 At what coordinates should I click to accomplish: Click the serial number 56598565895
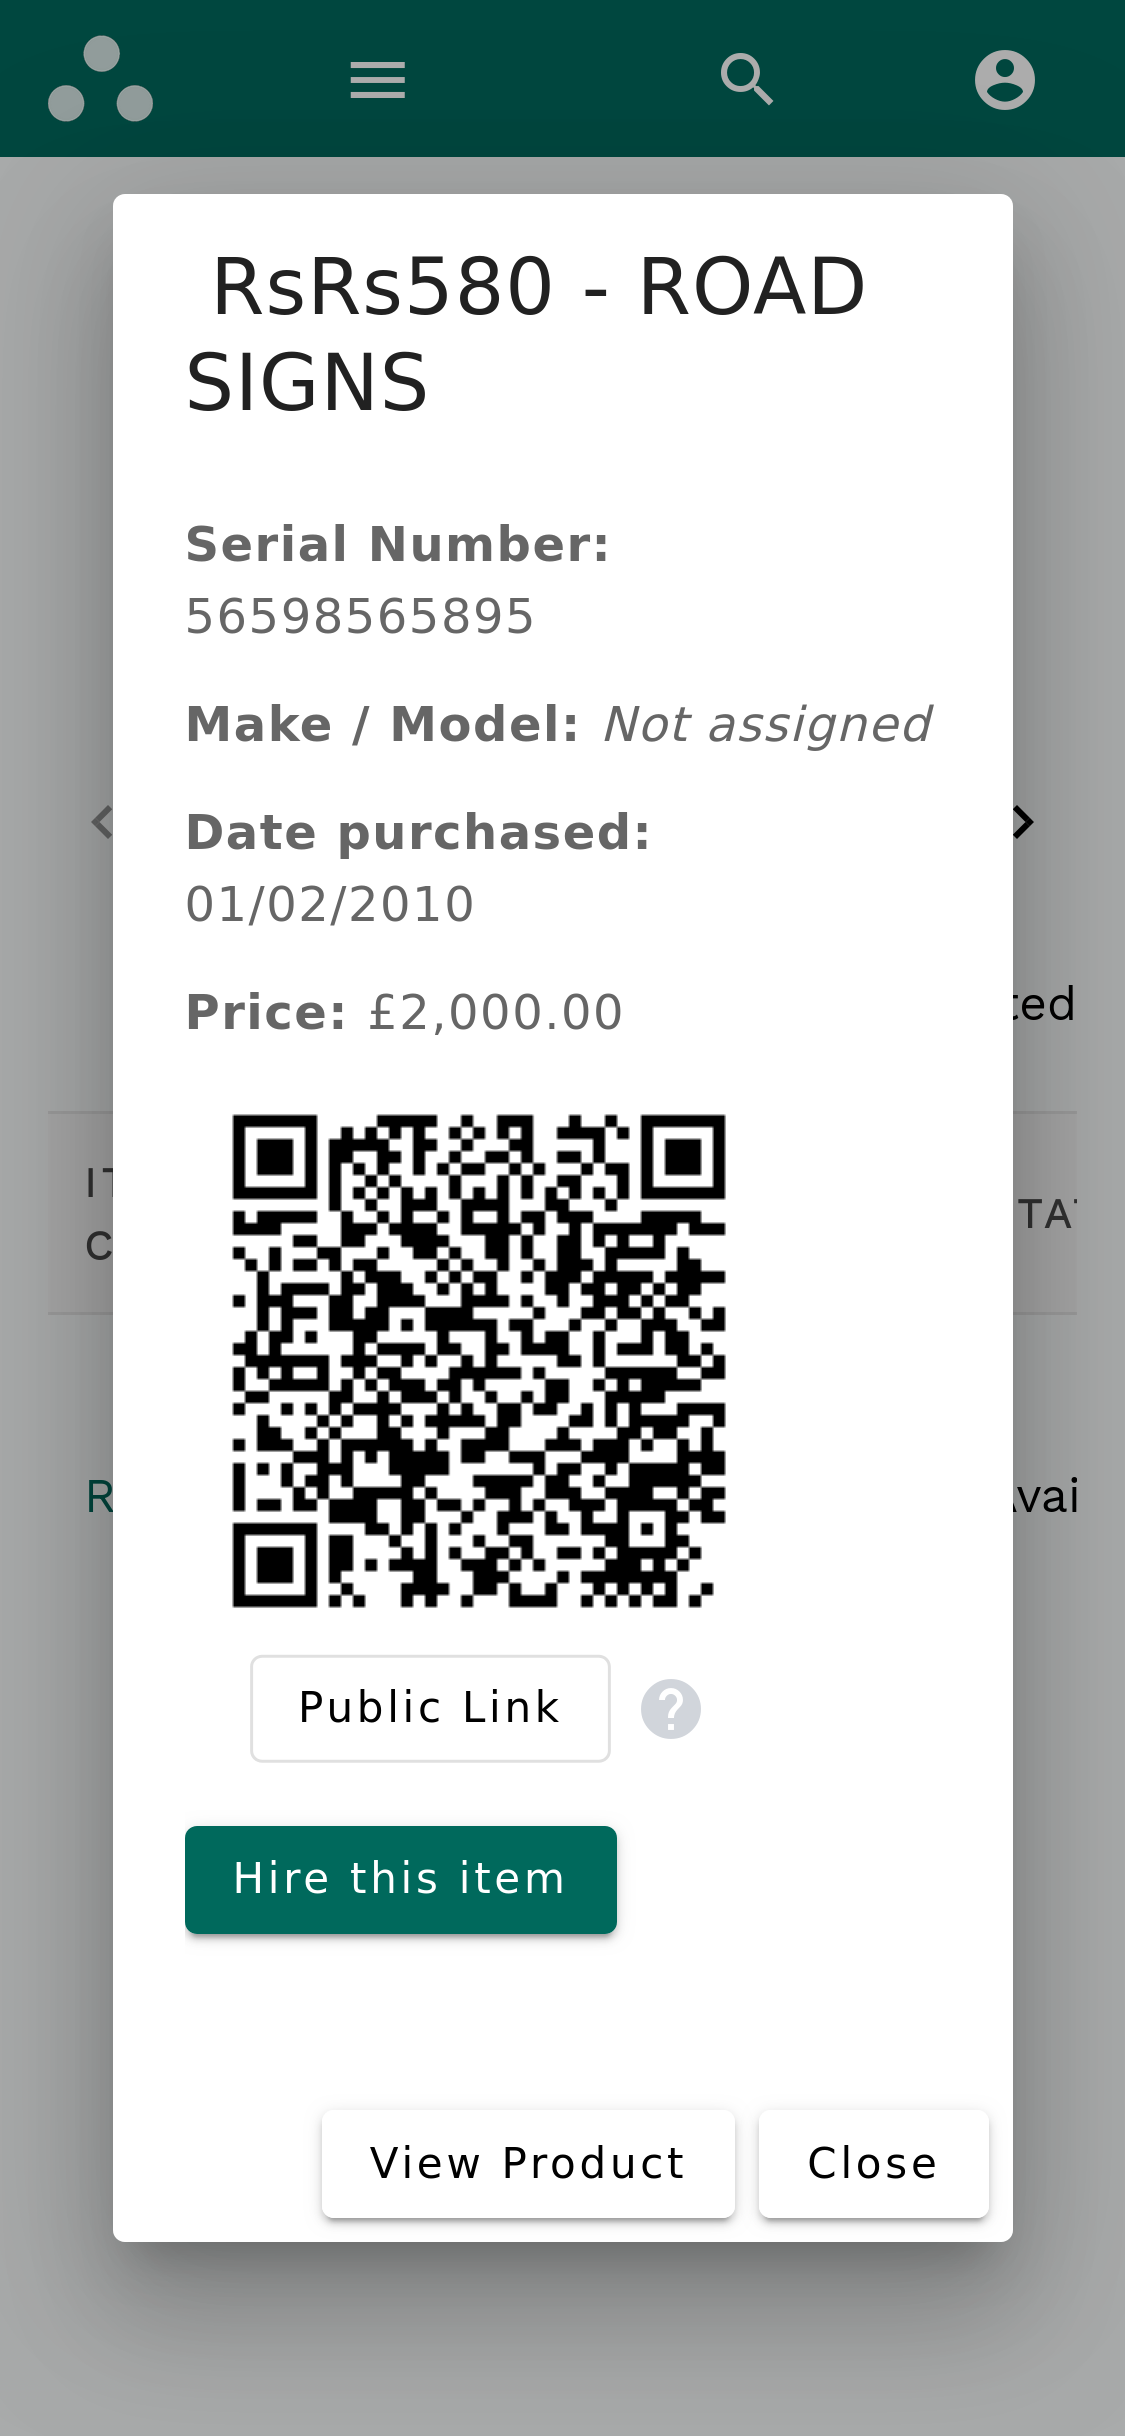click(360, 616)
